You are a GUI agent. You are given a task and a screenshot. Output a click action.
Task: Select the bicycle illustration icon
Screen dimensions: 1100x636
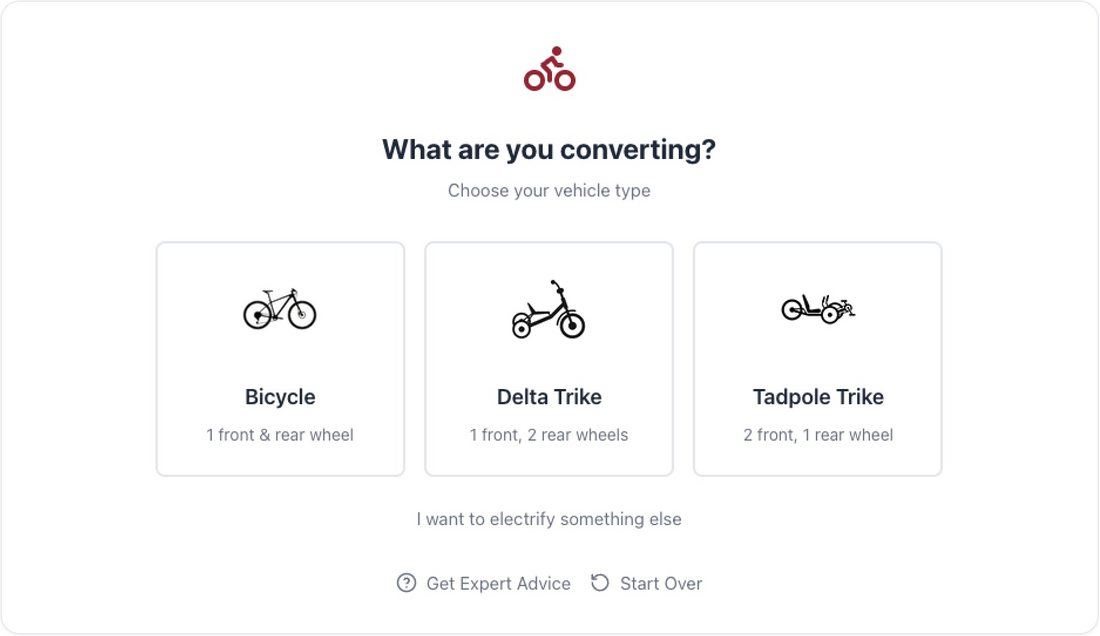point(280,309)
